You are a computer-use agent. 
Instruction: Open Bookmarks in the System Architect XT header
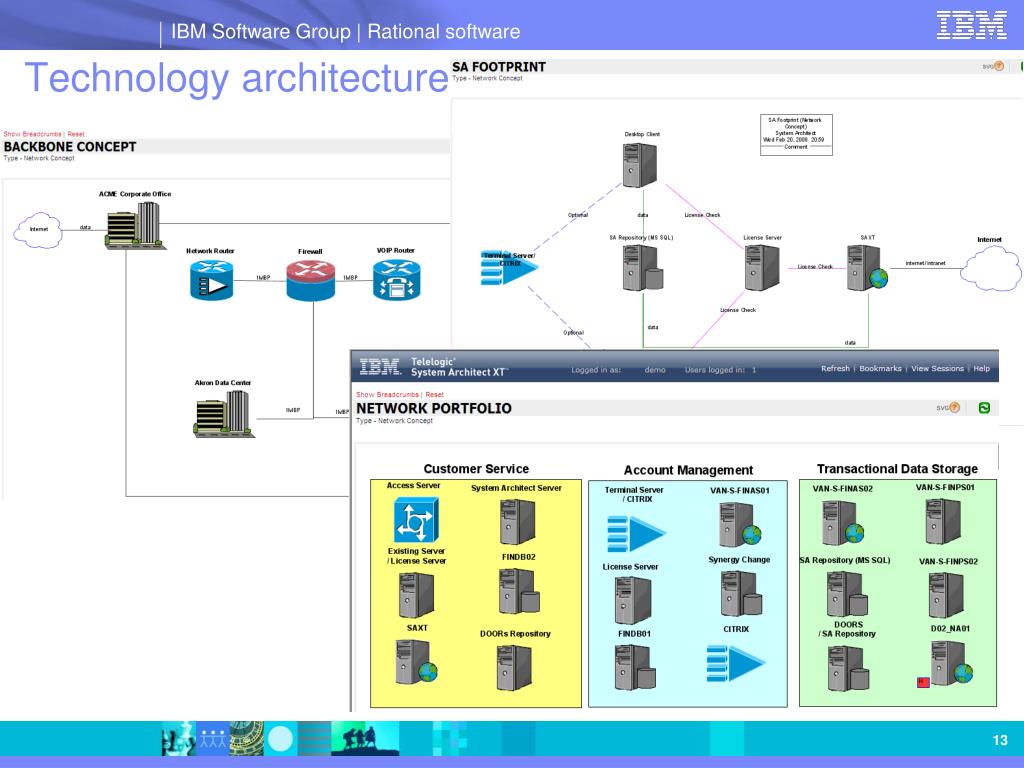pyautogui.click(x=880, y=368)
